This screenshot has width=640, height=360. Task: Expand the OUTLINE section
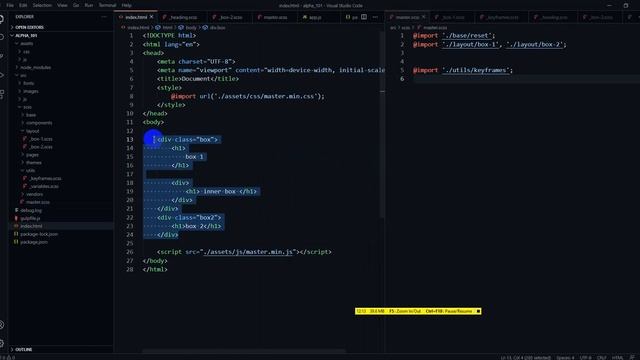click(x=24, y=349)
